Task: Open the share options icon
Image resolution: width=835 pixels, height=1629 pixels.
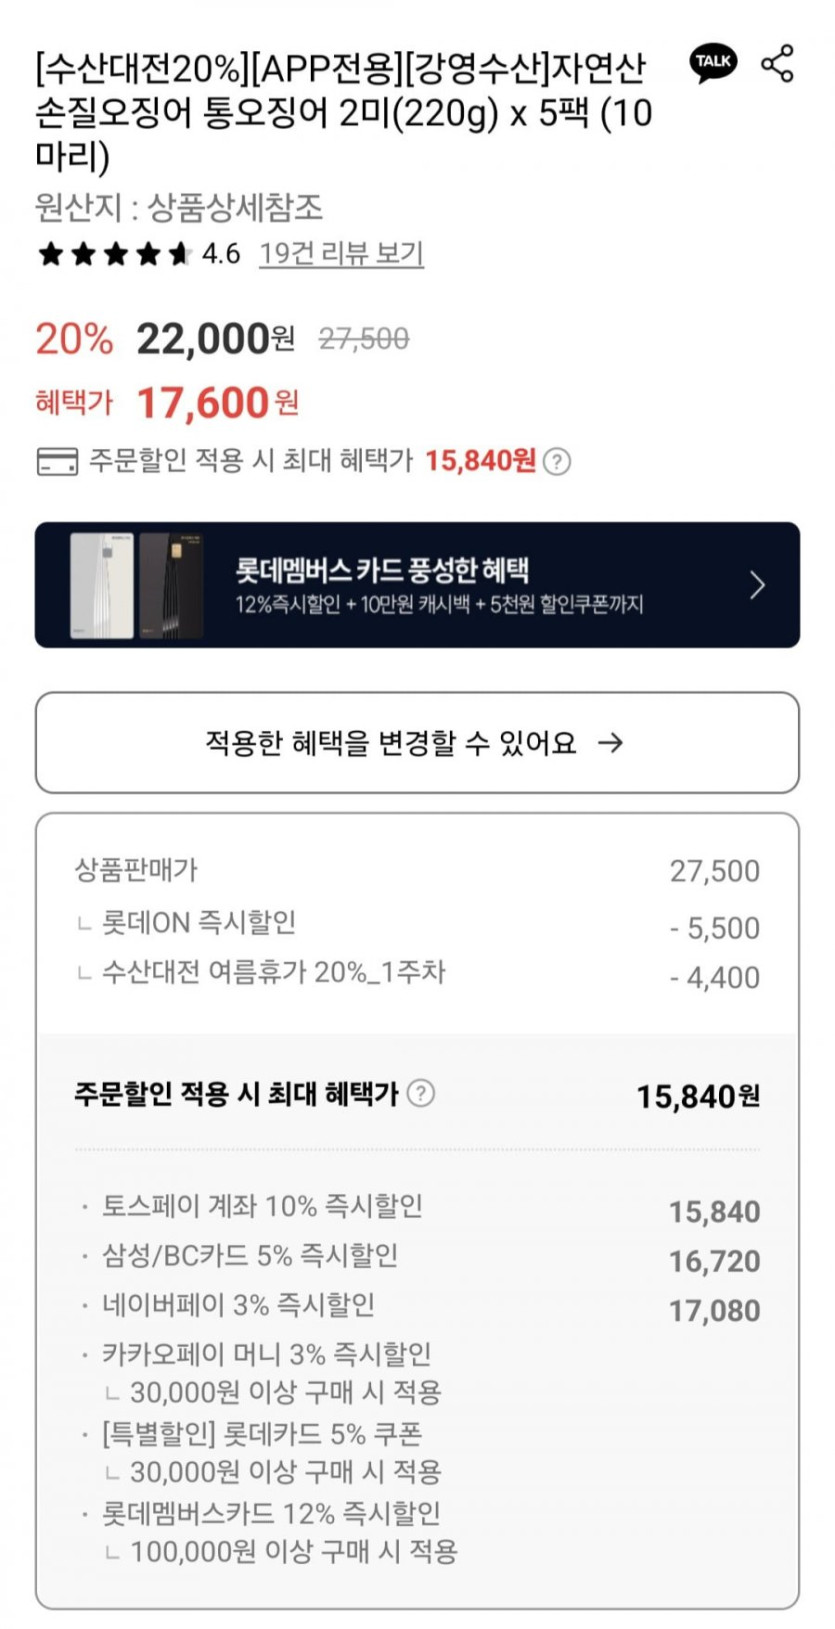Action: (x=778, y=63)
